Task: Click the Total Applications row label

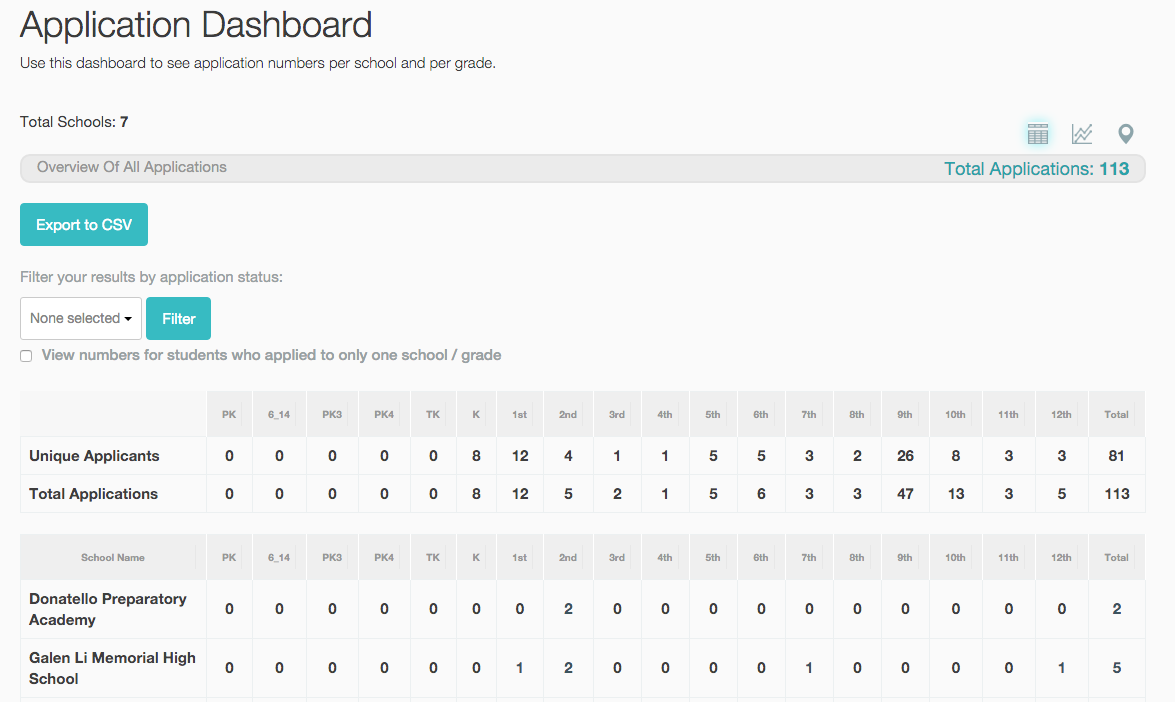Action: click(94, 494)
